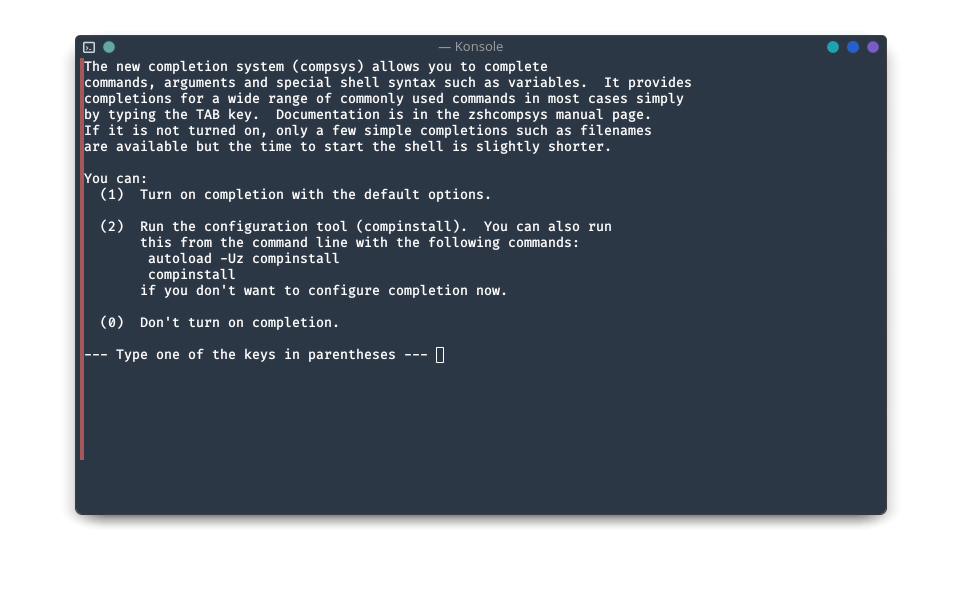Image resolution: width=962 pixels, height=600 pixels.
Task: Click the 'autoload -Uz compinstall' command line
Action: (x=244, y=258)
